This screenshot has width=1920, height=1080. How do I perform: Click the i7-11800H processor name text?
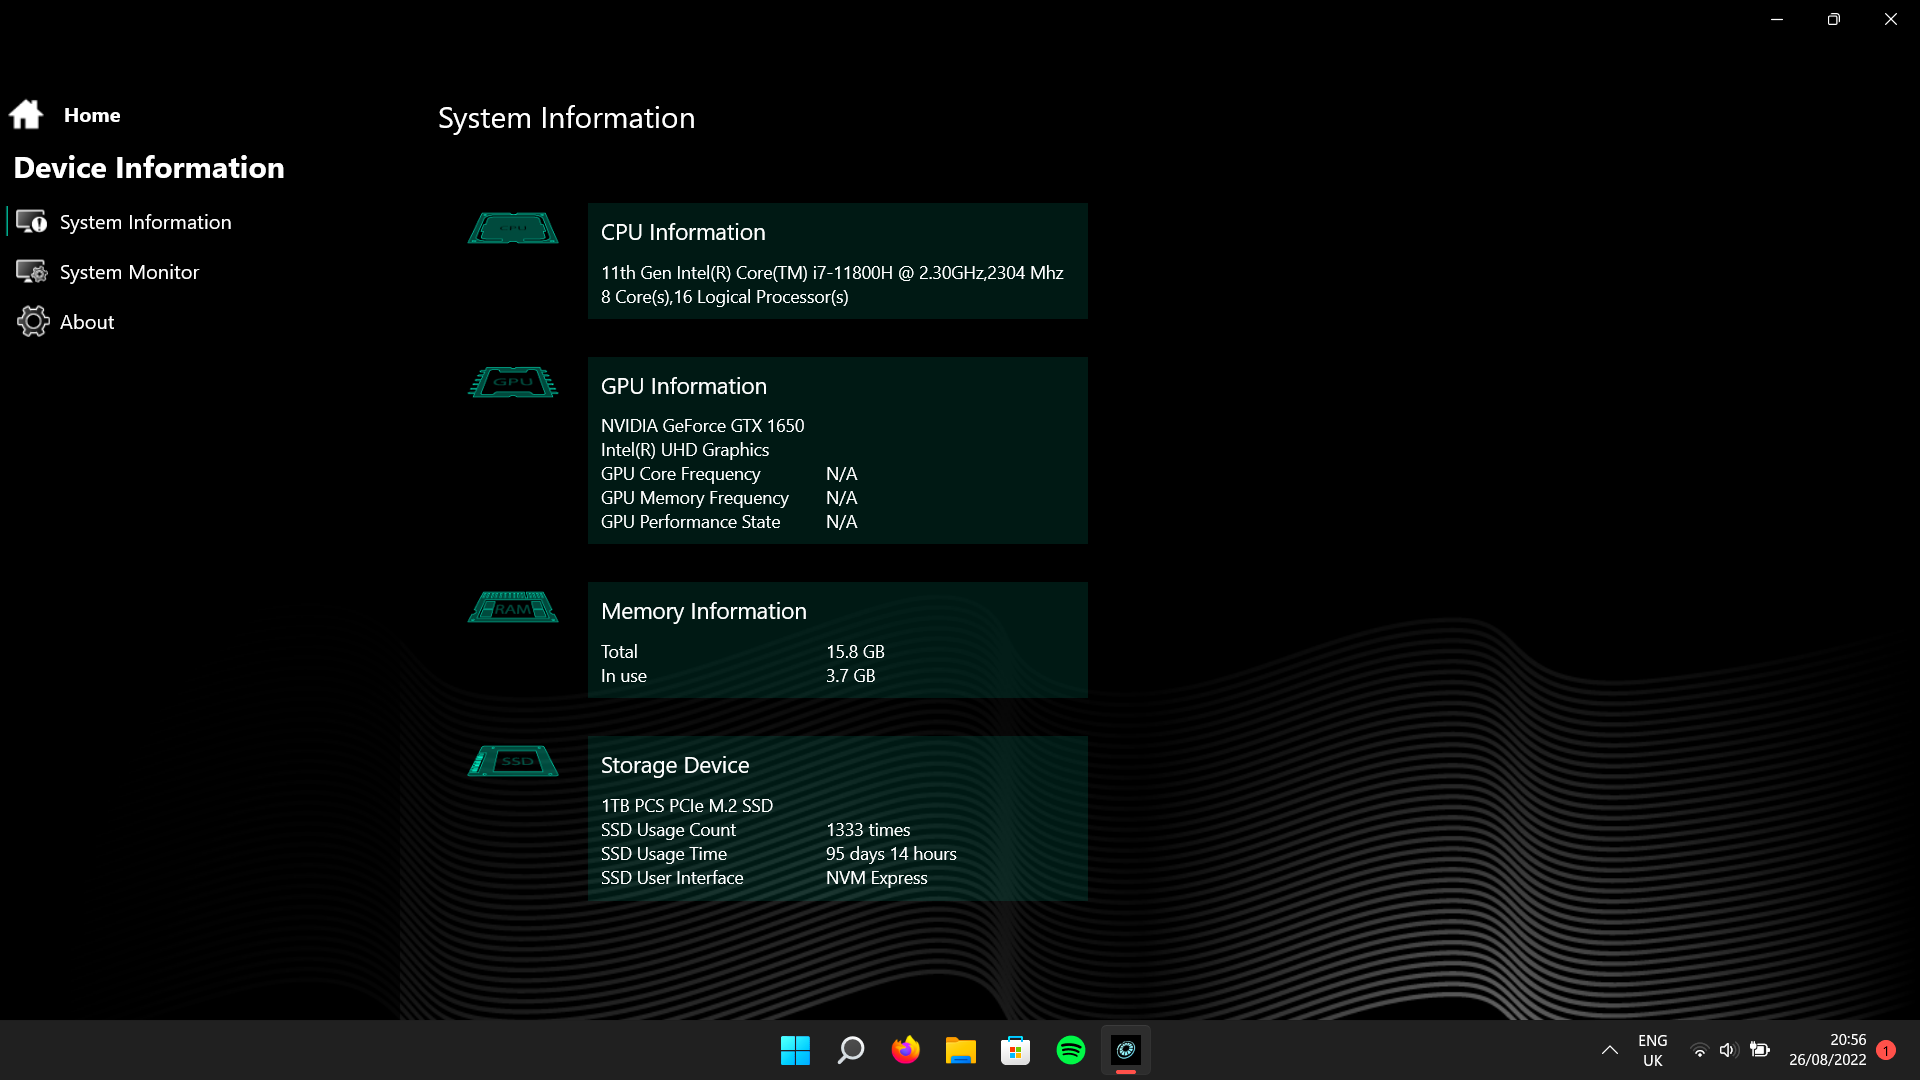[x=832, y=273]
